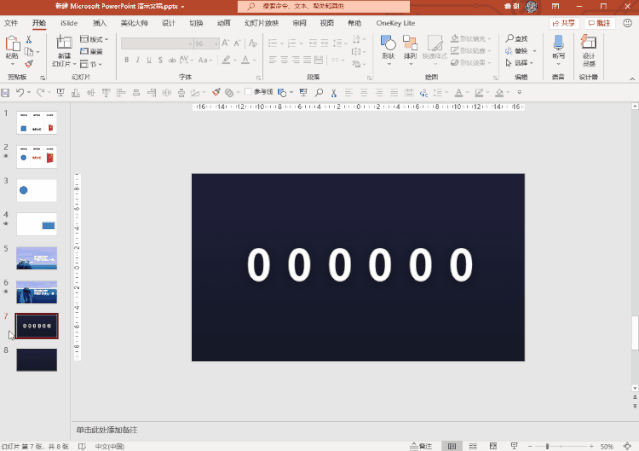Screen dimensions: 639x451
Task: Toggle the Guides (参考线) checkbox
Action: [x=248, y=92]
